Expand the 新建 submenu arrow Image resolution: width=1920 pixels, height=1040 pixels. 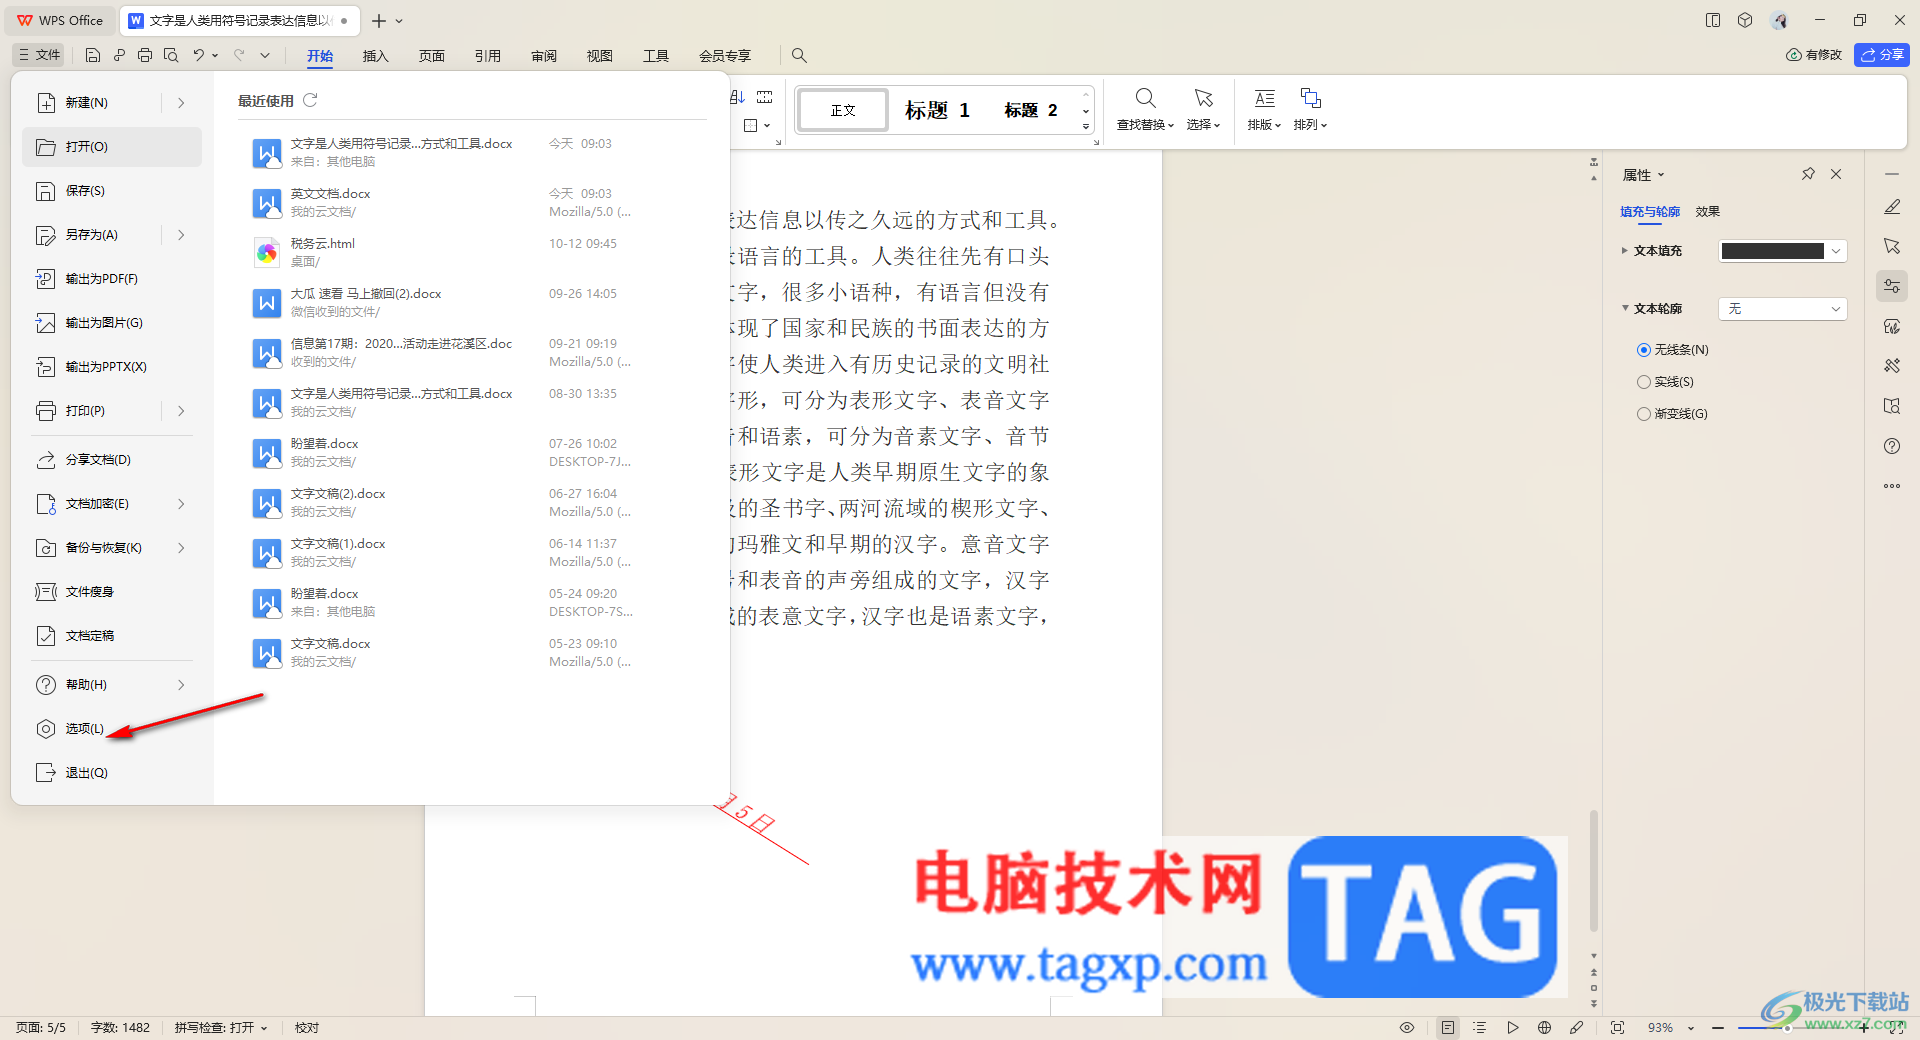coord(181,103)
